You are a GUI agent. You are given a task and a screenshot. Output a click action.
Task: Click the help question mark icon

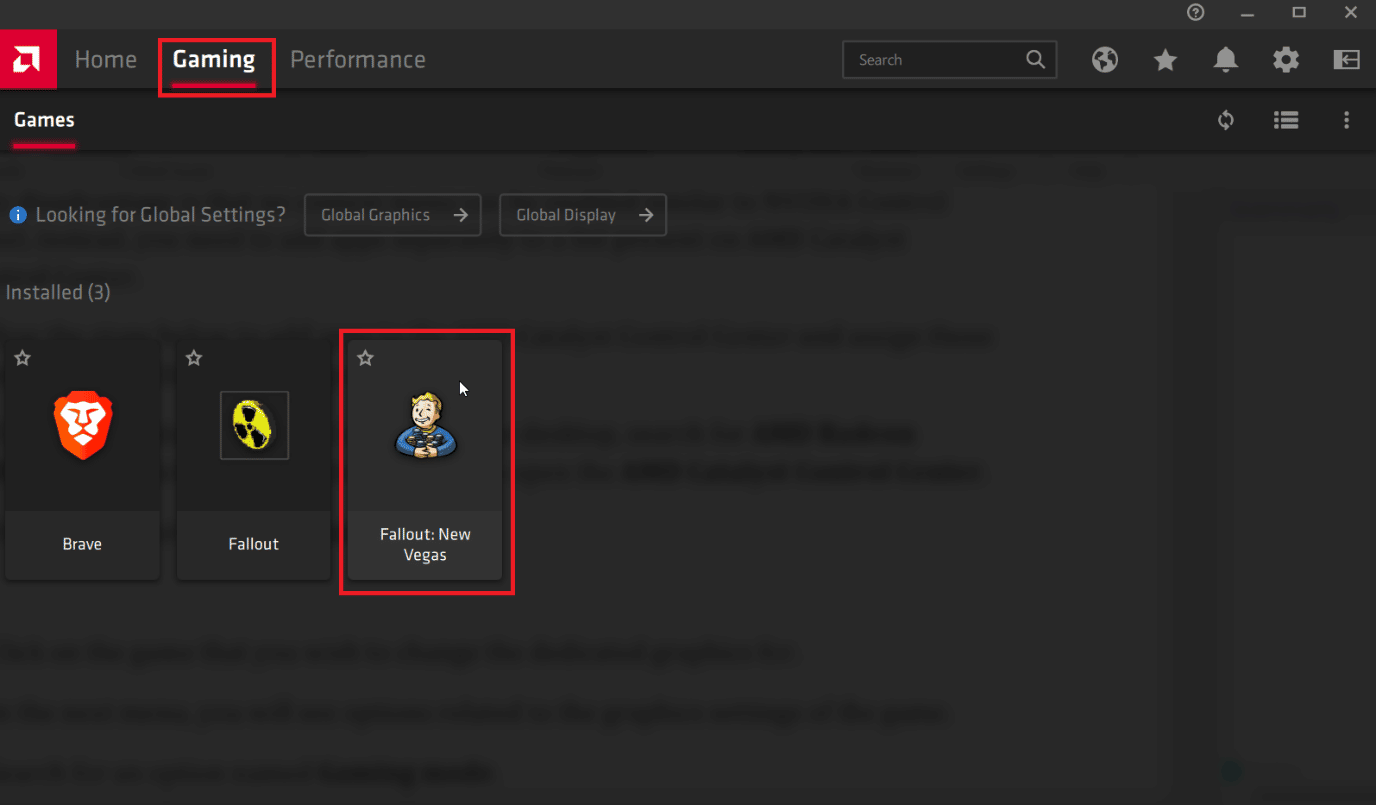(x=1196, y=12)
